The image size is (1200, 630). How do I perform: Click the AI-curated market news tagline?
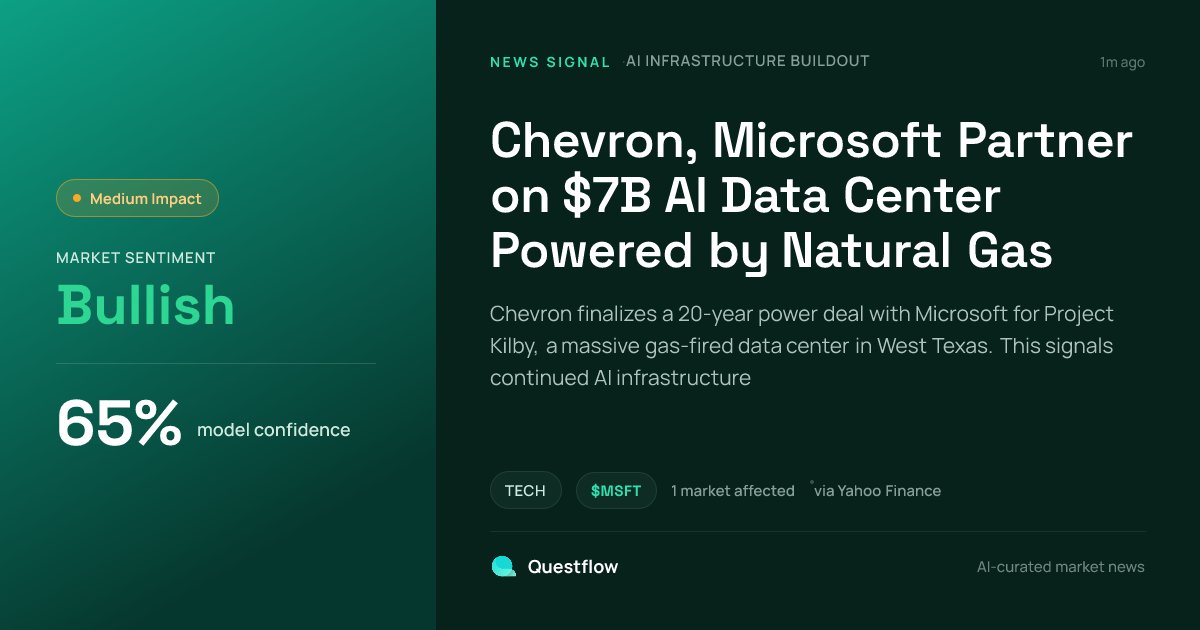click(1061, 567)
